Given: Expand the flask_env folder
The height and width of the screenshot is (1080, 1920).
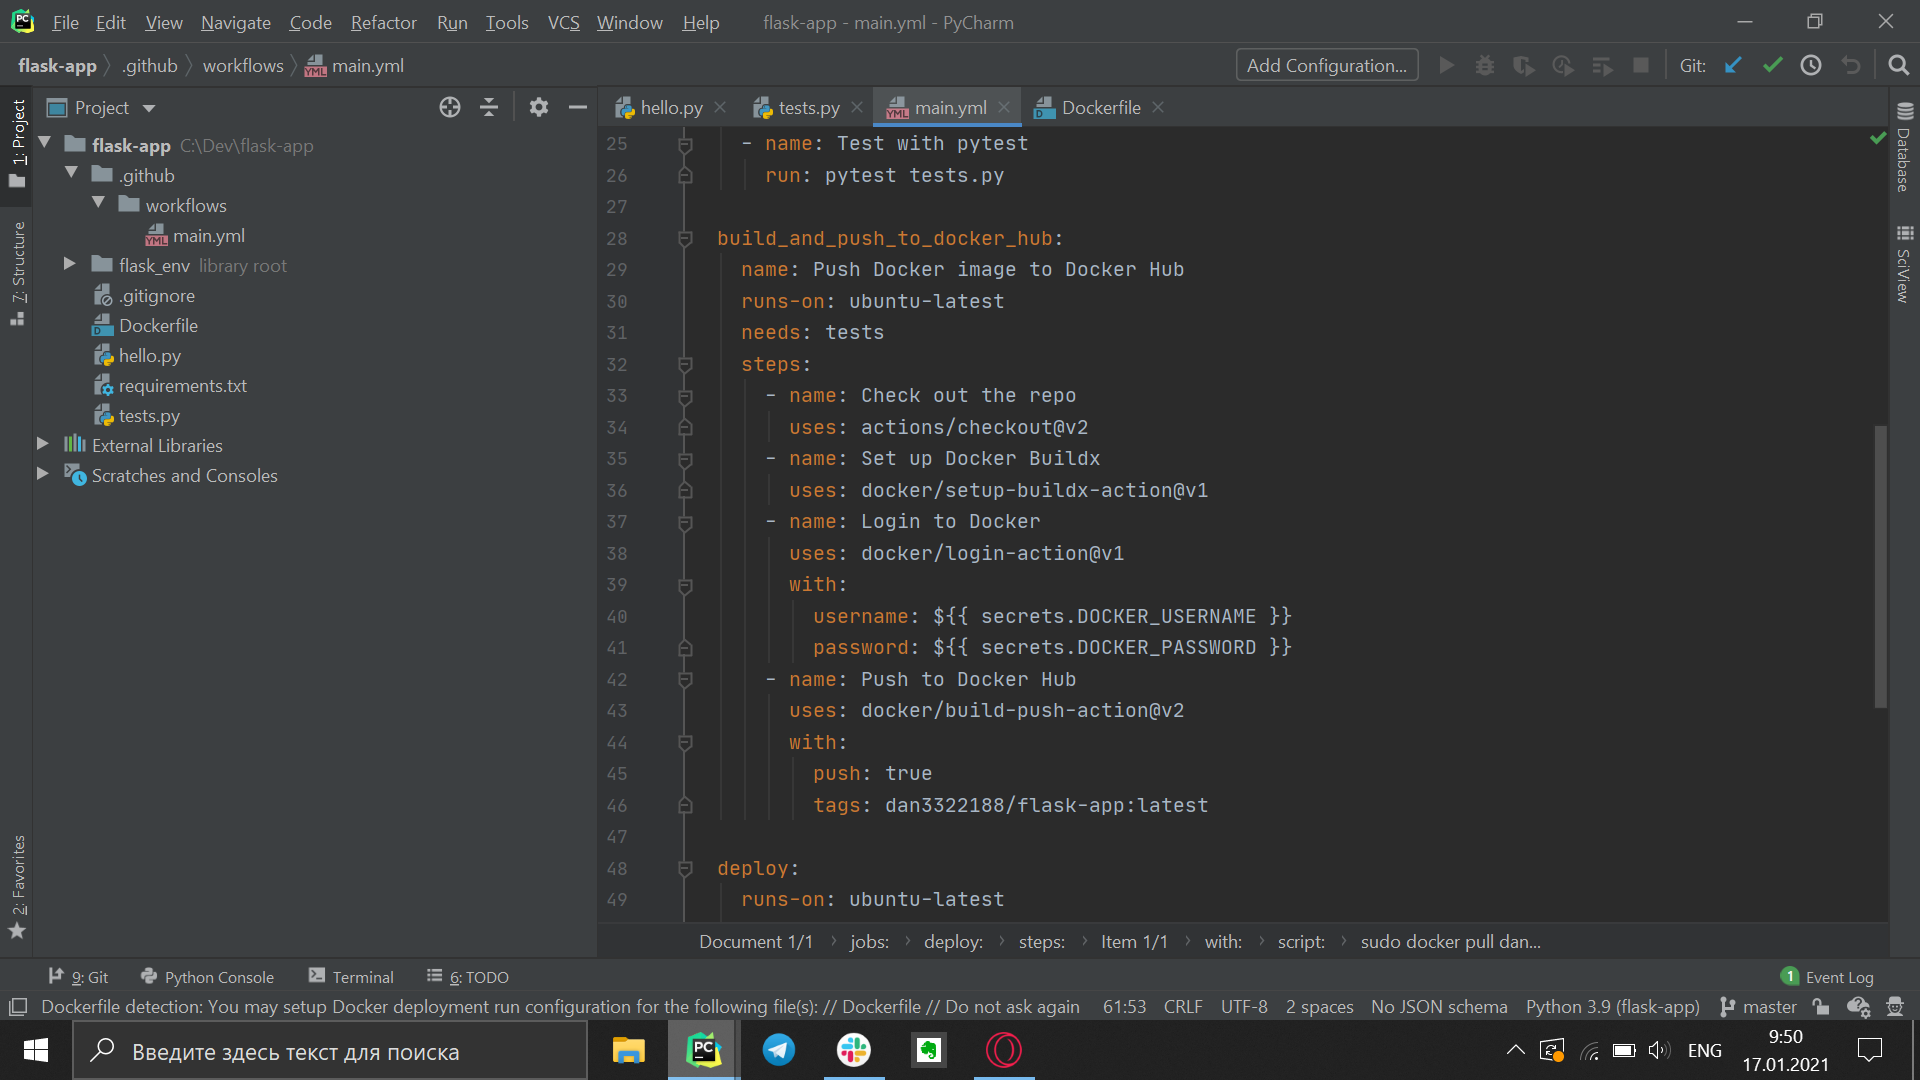Looking at the screenshot, I should pyautogui.click(x=69, y=265).
